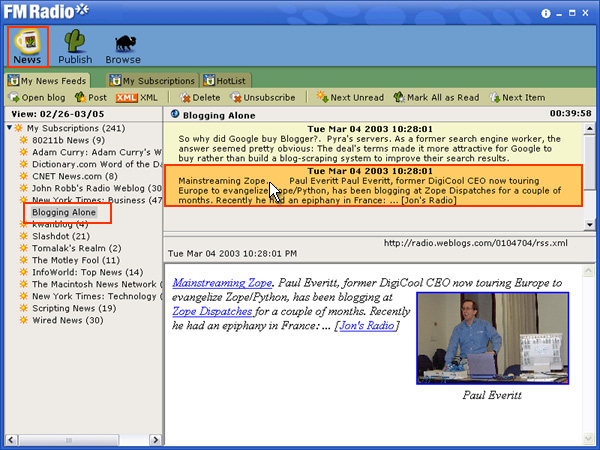The height and width of the screenshot is (450, 600).
Task: Click the info icon in title bar
Action: point(546,13)
